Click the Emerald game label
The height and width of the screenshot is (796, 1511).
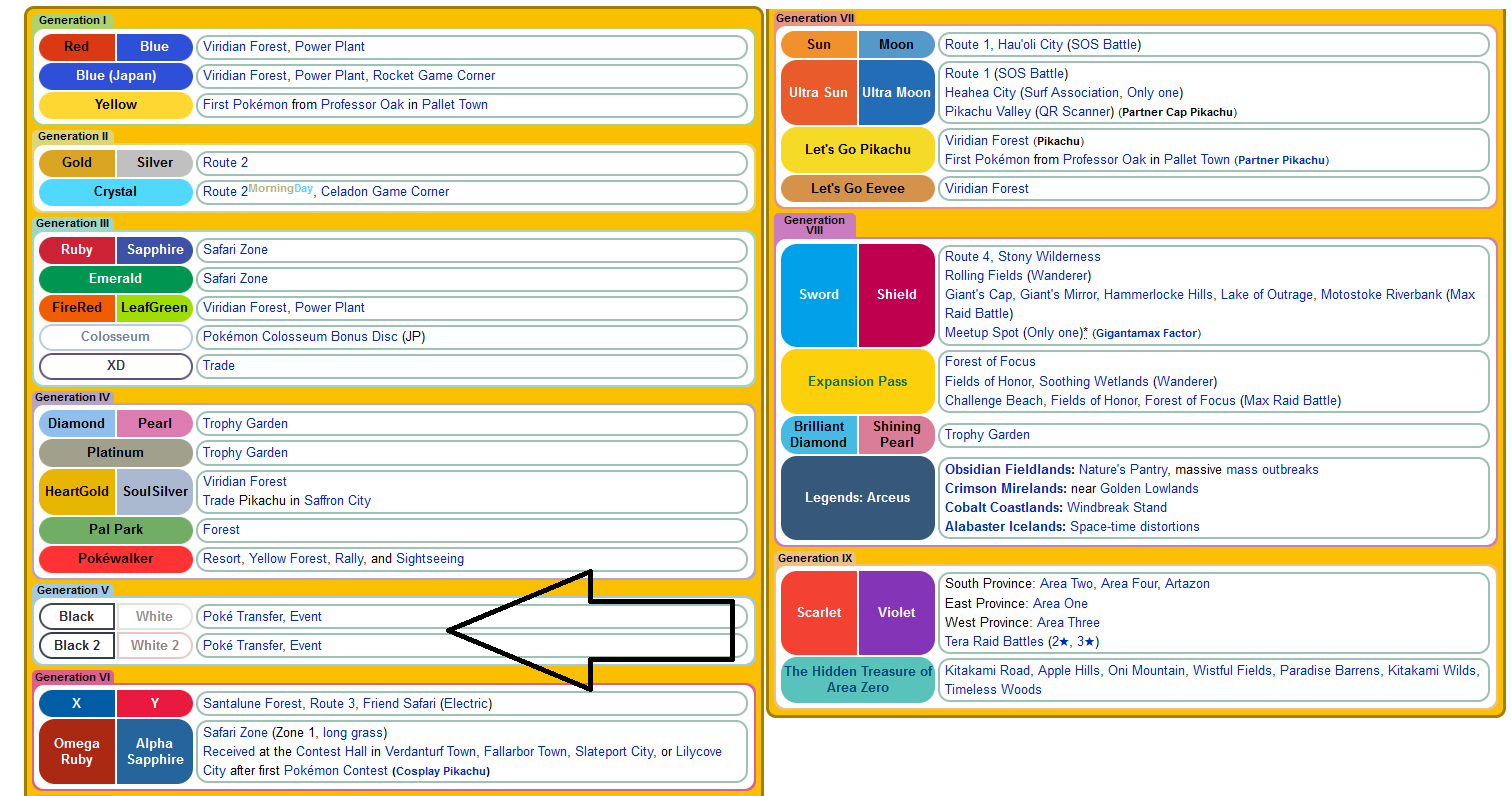(x=116, y=279)
